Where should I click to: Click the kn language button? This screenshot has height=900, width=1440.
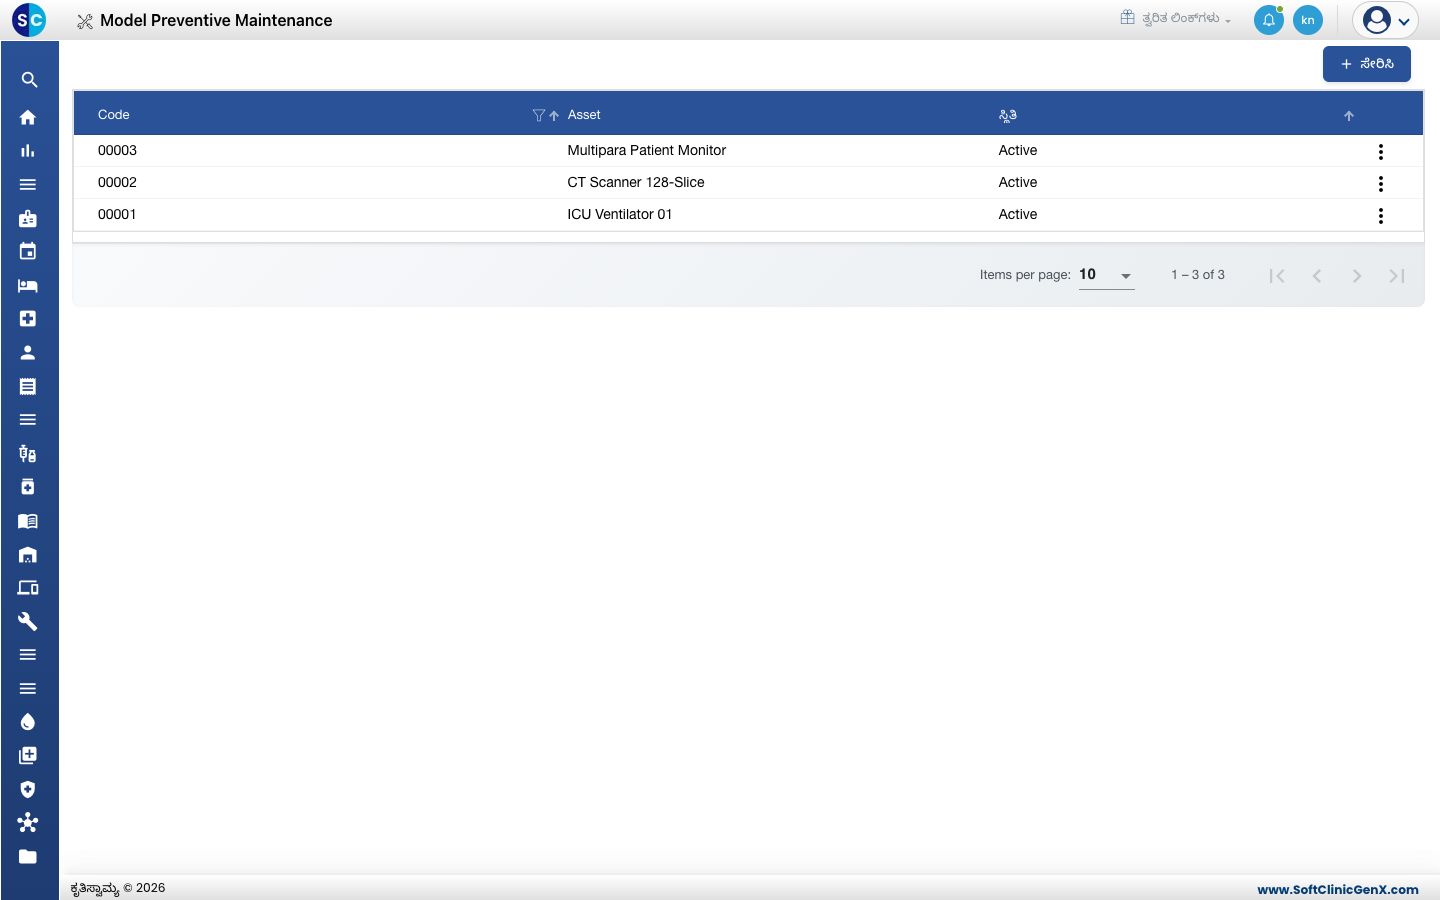pyautogui.click(x=1308, y=20)
